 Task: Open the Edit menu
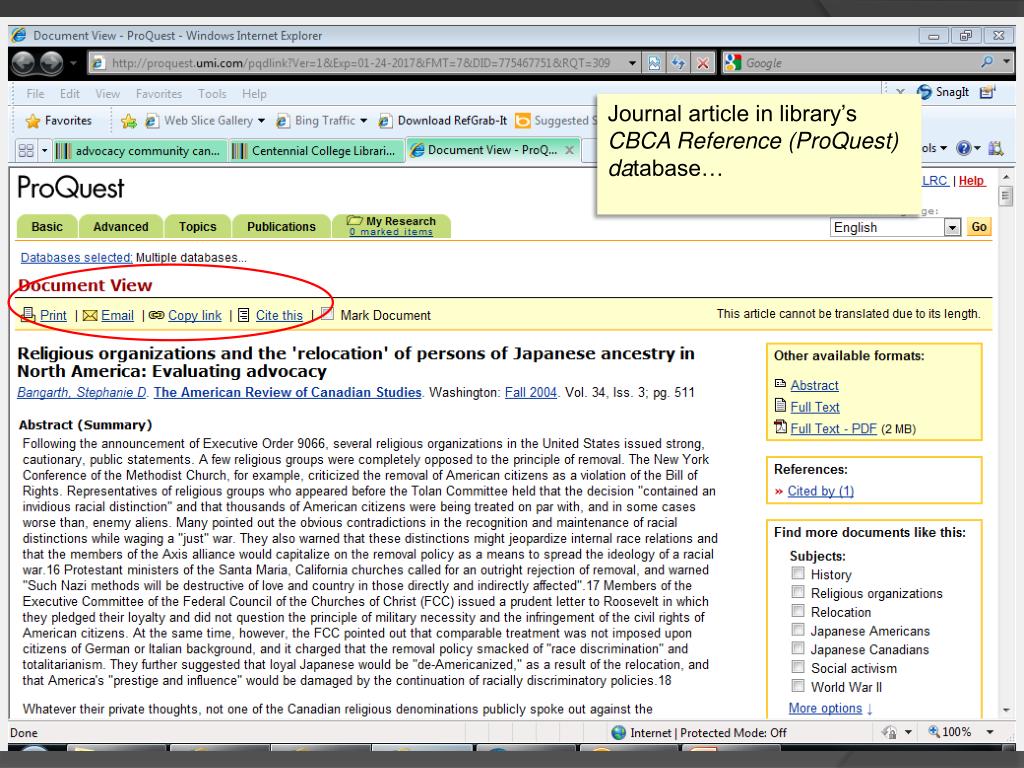(x=70, y=94)
